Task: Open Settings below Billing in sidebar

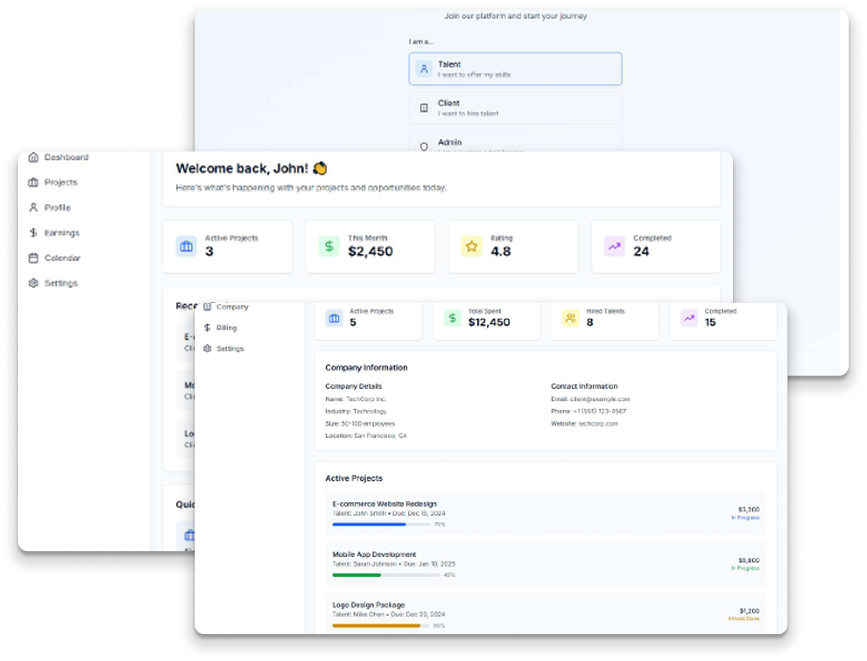Action: (x=229, y=349)
